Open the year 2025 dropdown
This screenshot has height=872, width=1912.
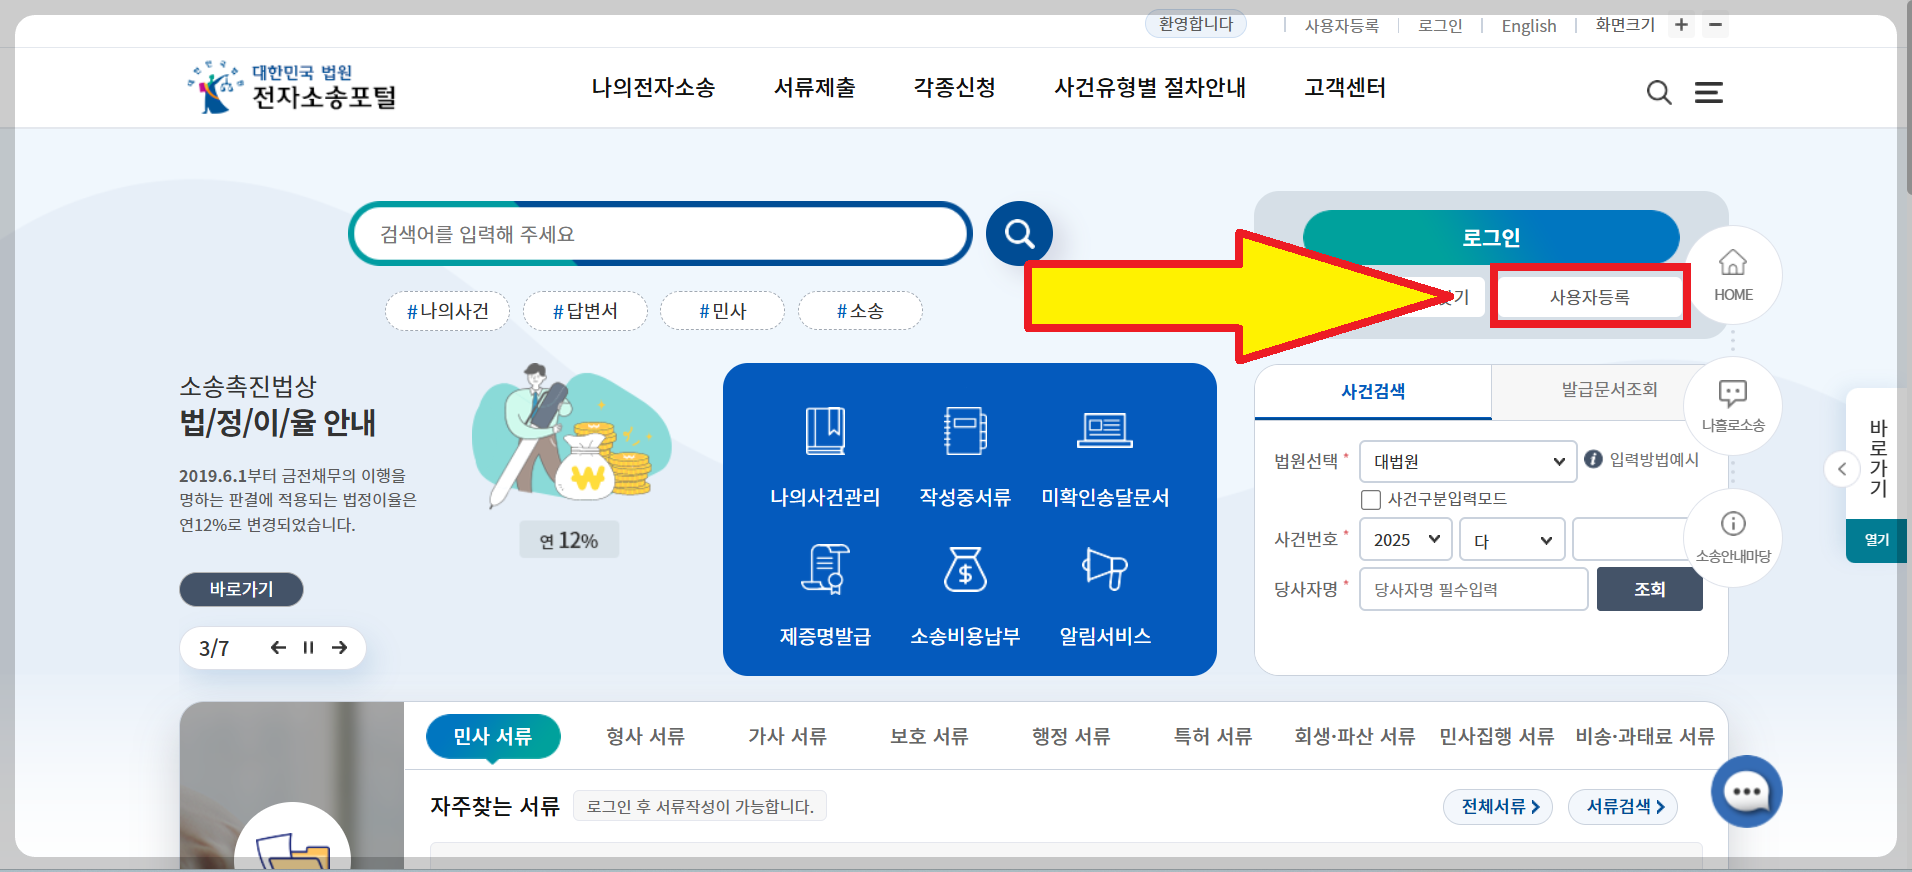pyautogui.click(x=1406, y=540)
